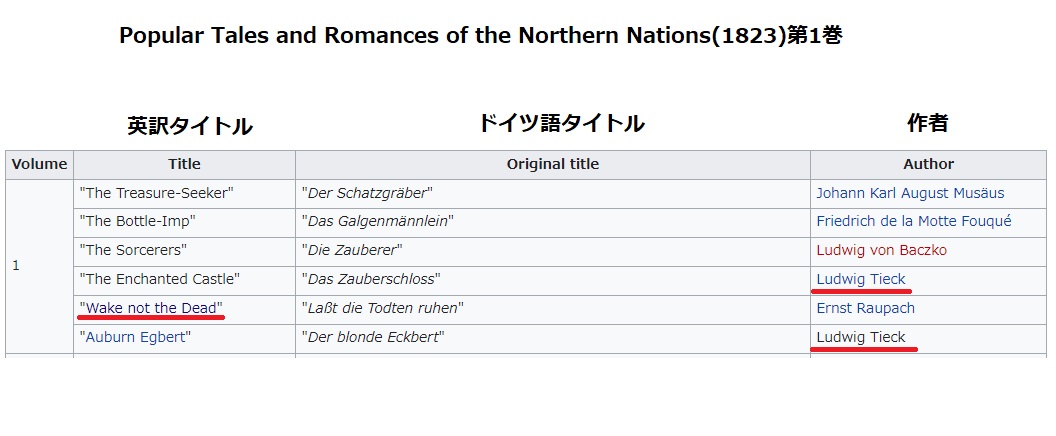Click "Der blonde Eckbert" original title cell

pos(553,338)
